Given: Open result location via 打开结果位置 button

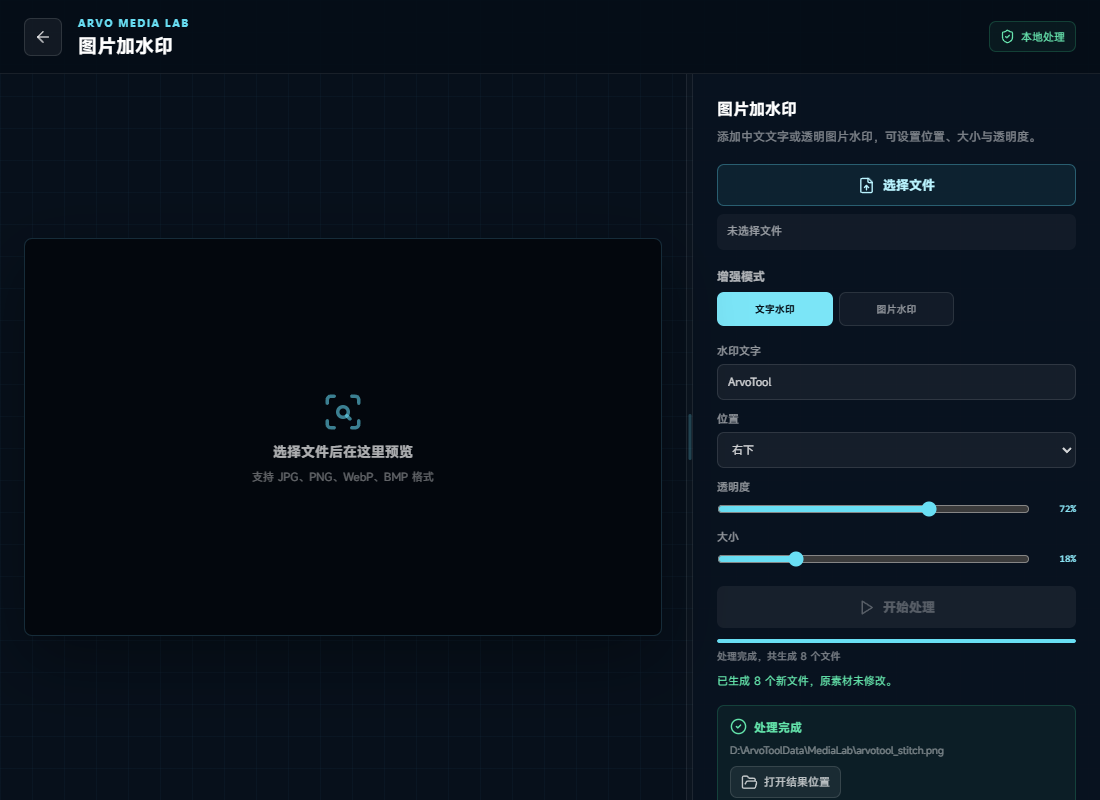Looking at the screenshot, I should [x=785, y=782].
